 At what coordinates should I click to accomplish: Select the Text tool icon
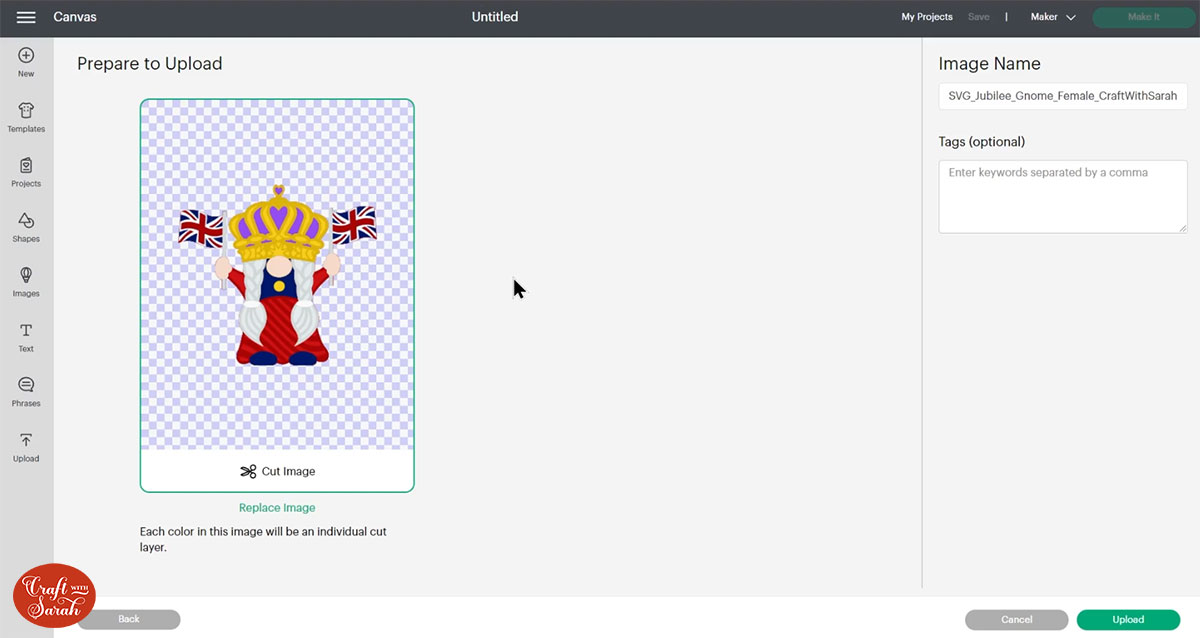click(x=26, y=333)
